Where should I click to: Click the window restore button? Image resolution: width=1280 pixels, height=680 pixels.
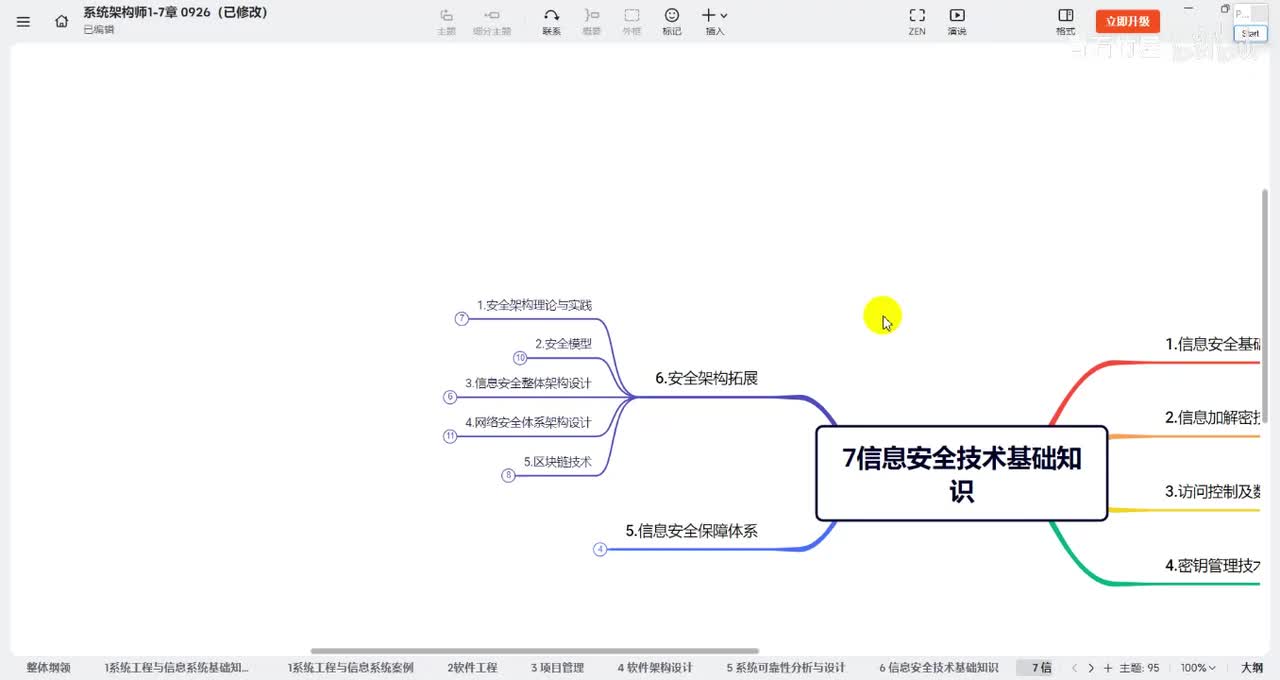pyautogui.click(x=1225, y=9)
